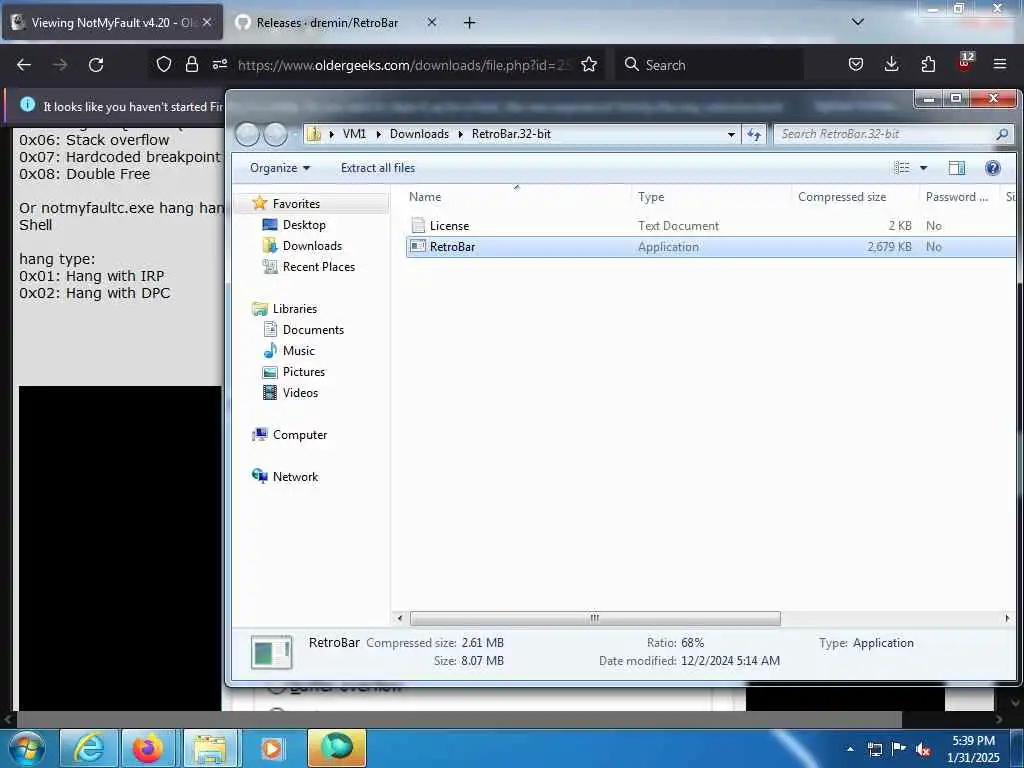Open the Documents library

[313, 330]
